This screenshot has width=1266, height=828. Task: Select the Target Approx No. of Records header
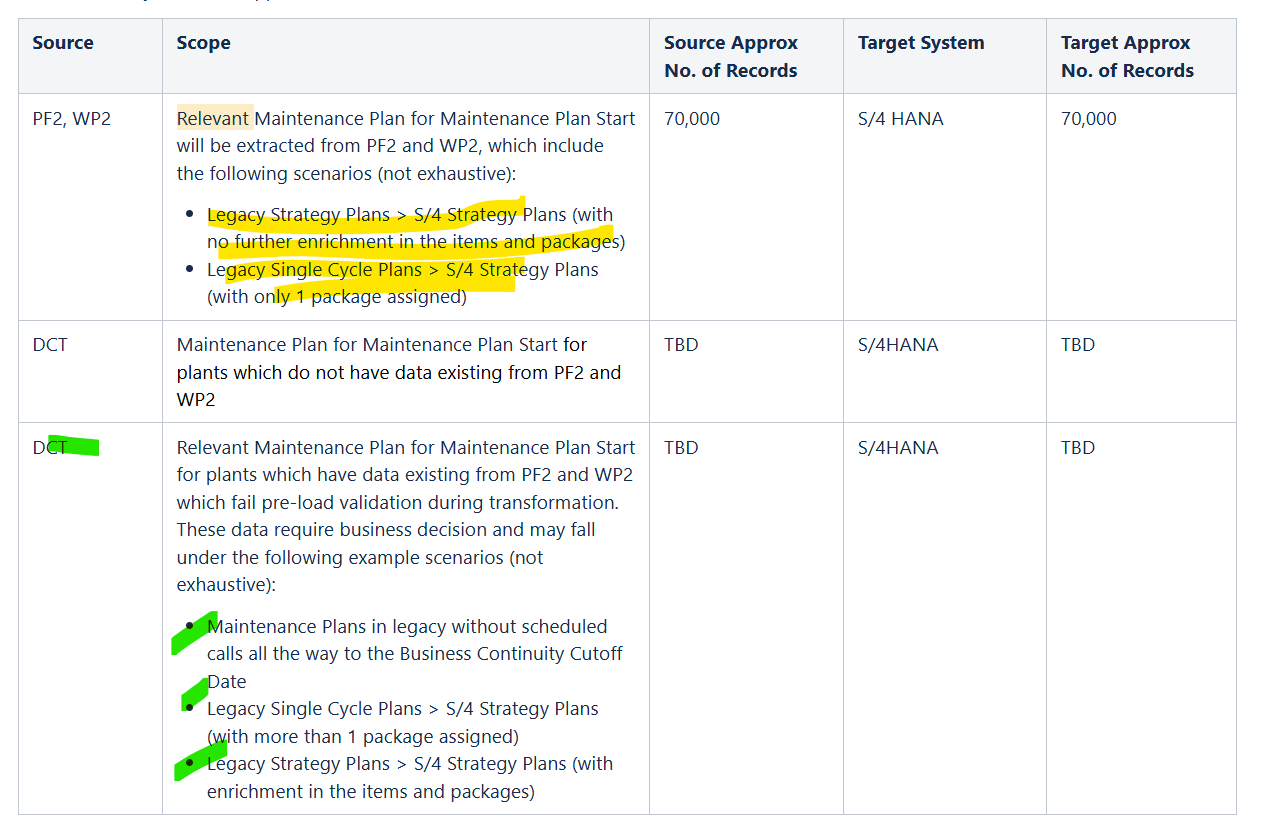[1127, 57]
